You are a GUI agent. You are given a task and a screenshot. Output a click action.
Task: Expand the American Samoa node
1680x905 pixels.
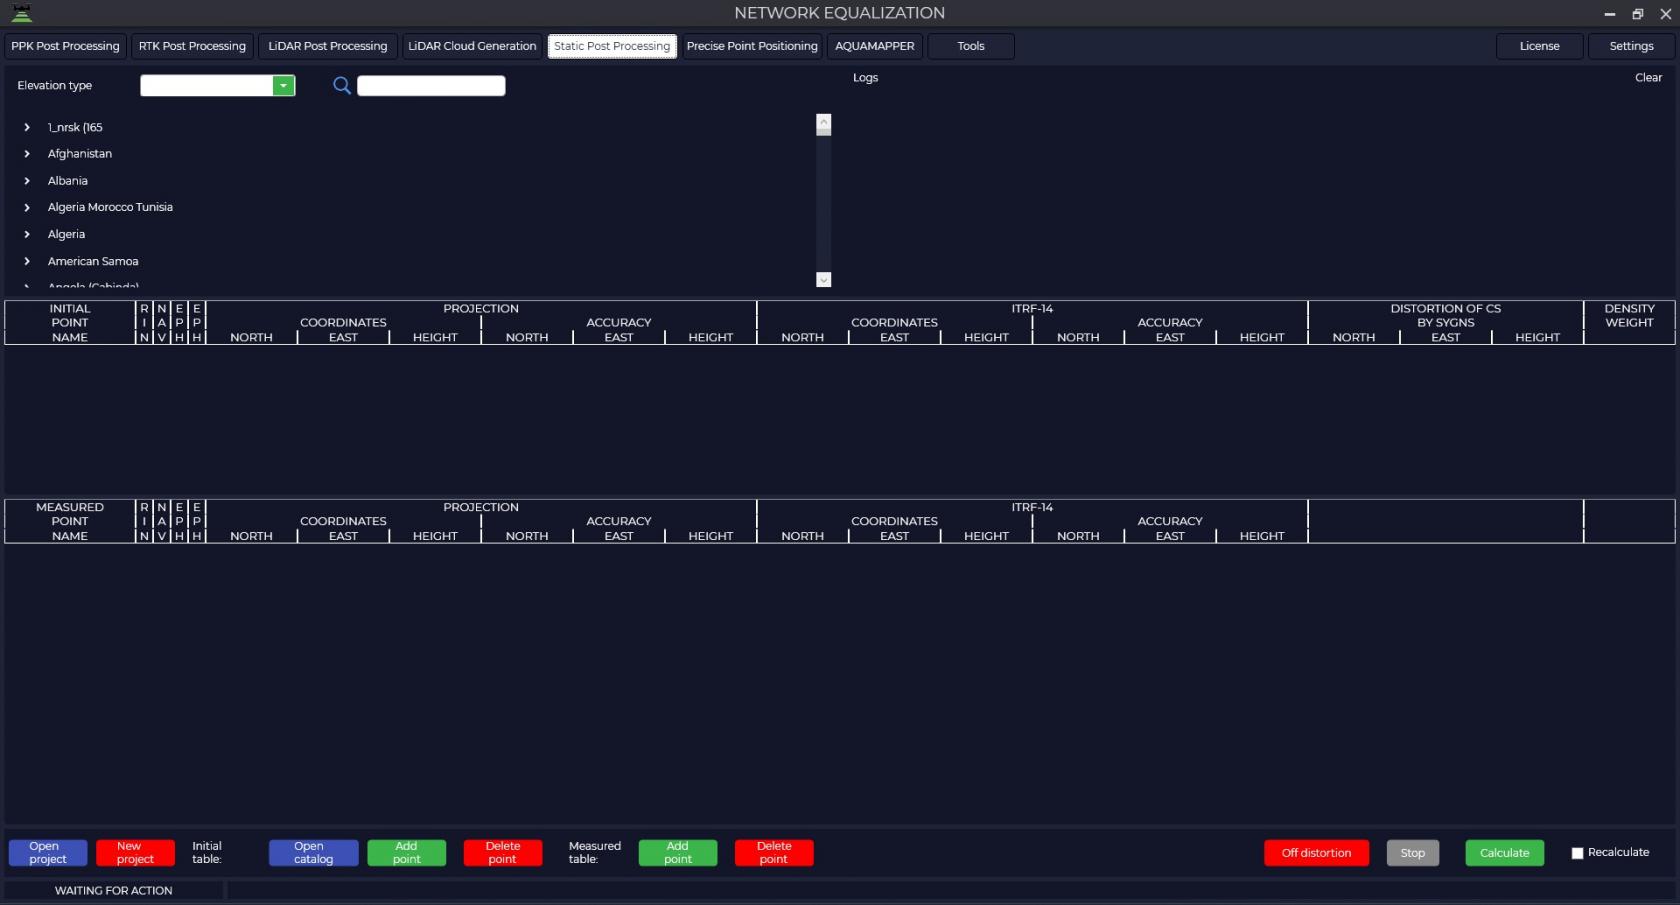tap(27, 261)
